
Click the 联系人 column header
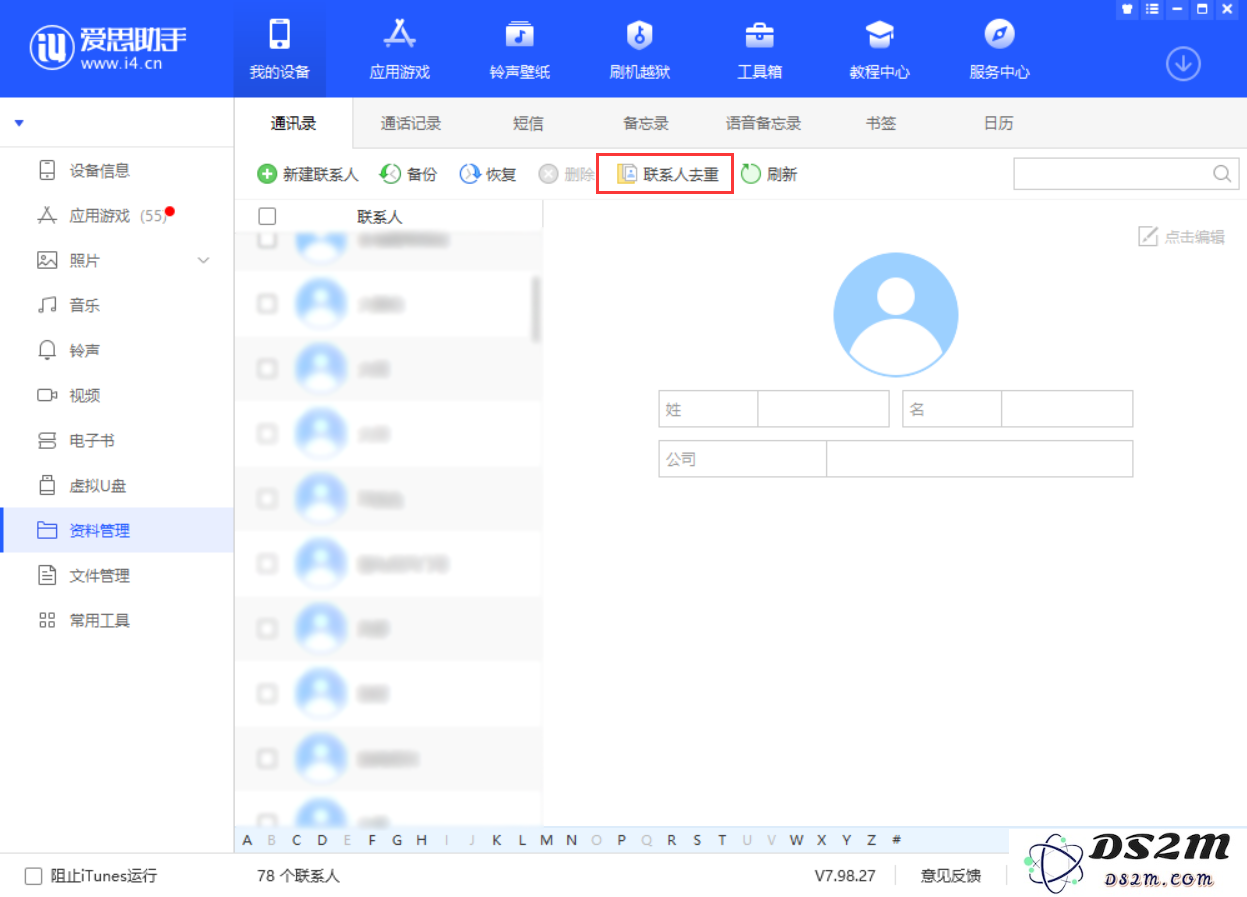[379, 216]
